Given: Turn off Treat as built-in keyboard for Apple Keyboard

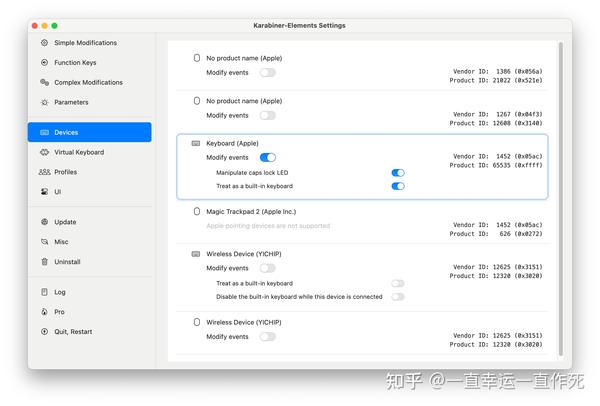Looking at the screenshot, I should coord(398,186).
